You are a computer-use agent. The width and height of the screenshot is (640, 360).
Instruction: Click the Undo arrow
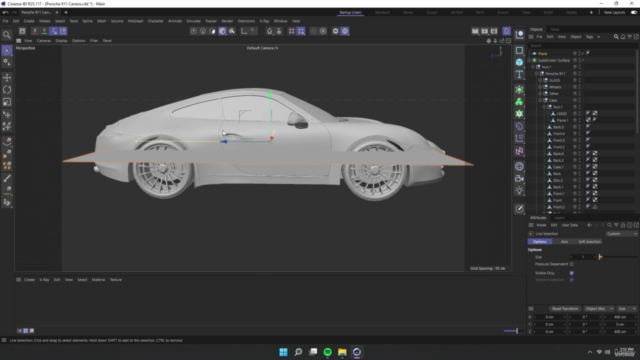[x=5, y=12]
